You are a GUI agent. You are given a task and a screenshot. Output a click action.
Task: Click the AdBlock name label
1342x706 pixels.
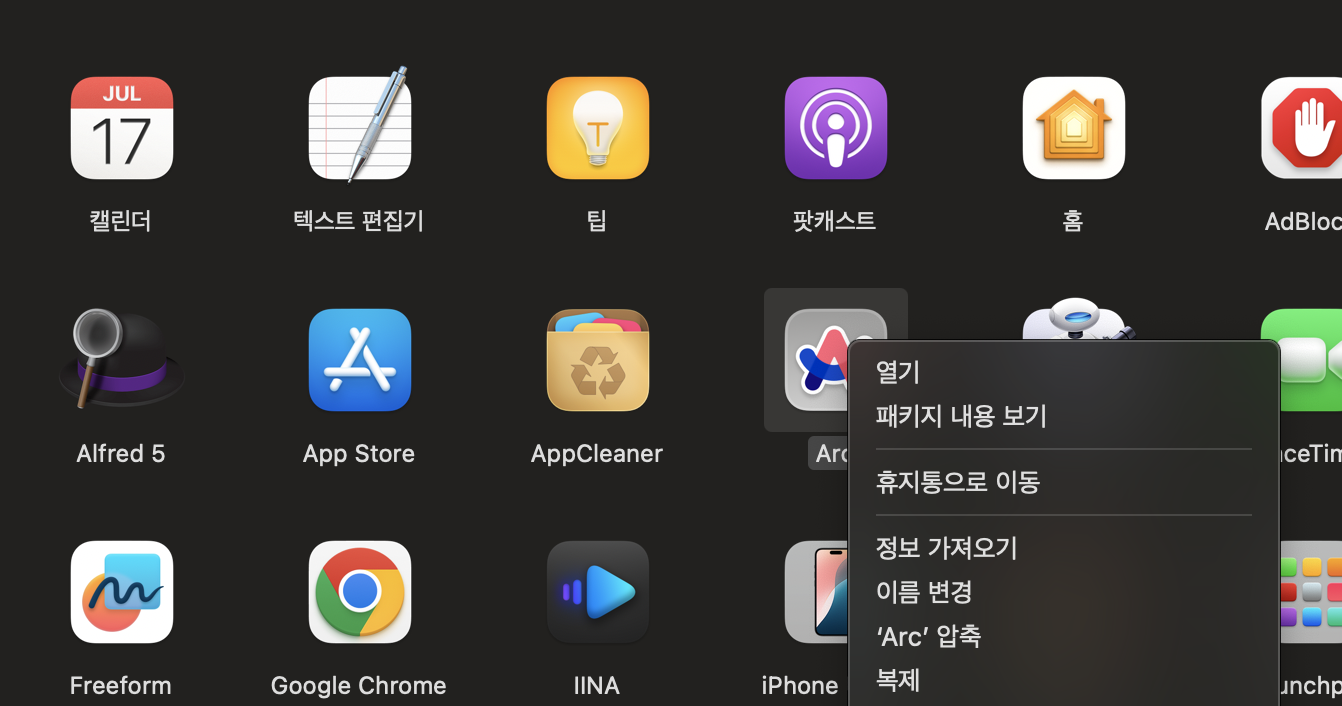1303,221
